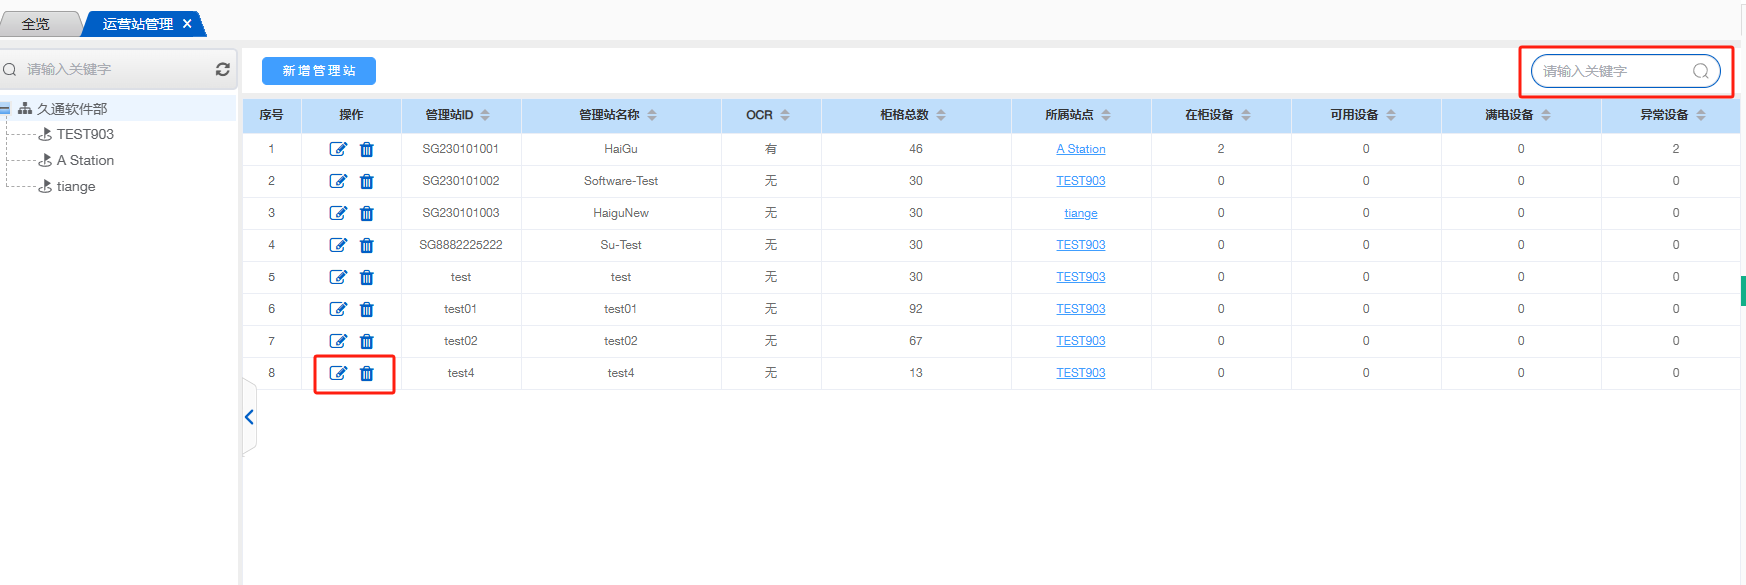
Task: Open TEST903 link in test01 row
Action: pos(1081,309)
